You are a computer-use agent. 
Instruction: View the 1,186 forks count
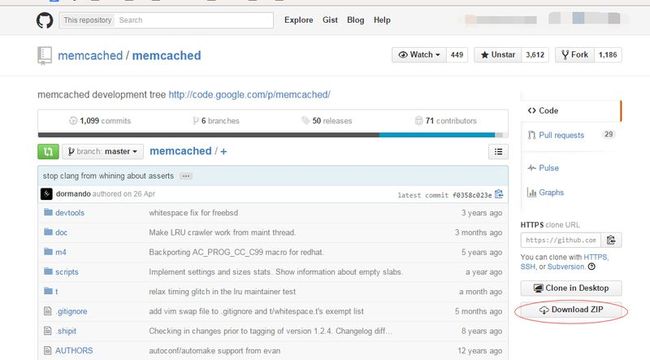point(608,55)
